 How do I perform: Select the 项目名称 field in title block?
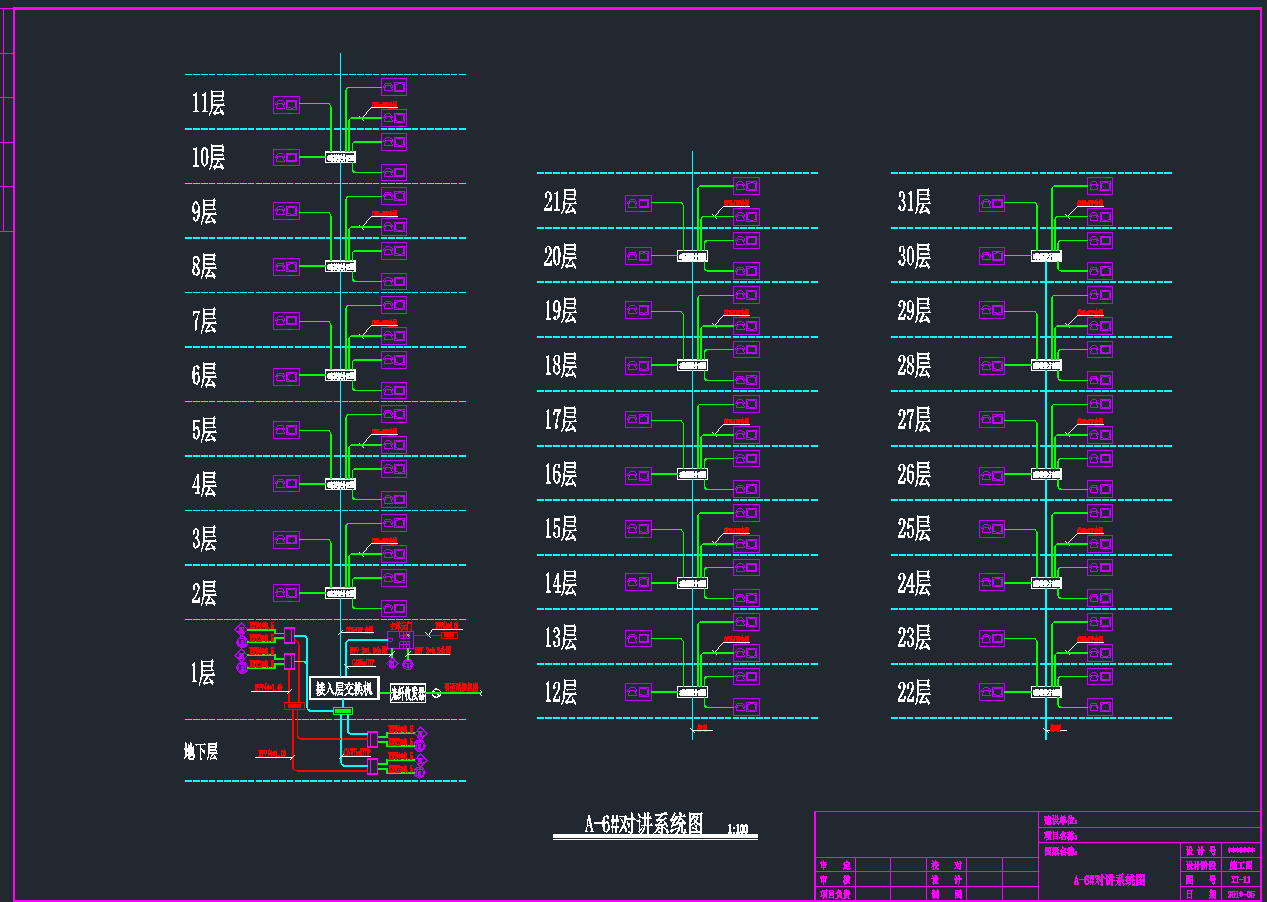(1148, 835)
